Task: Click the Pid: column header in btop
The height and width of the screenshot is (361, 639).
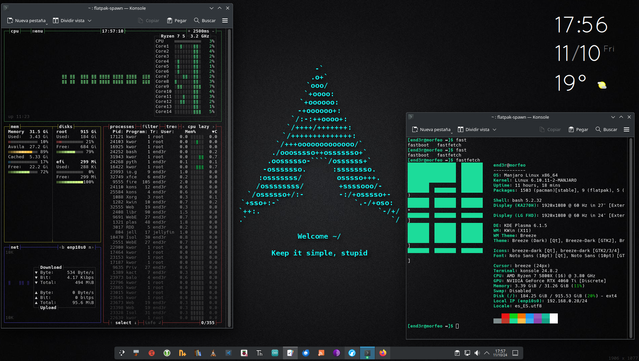Action: [117, 132]
